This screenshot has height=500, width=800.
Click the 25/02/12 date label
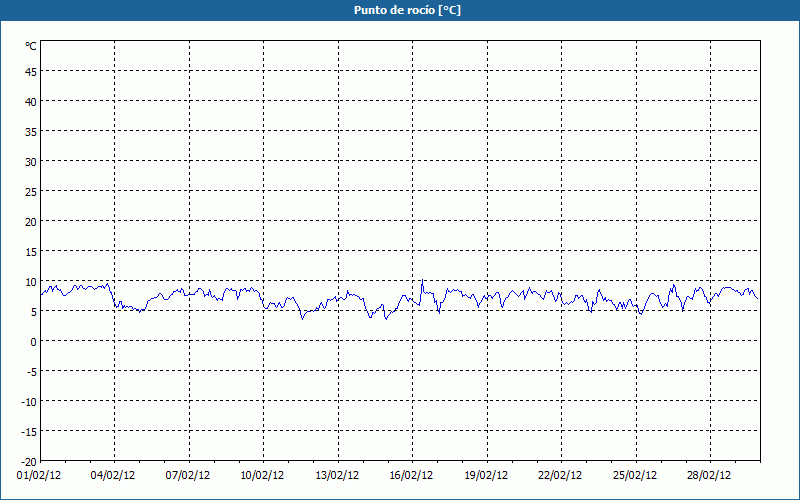[635, 476]
